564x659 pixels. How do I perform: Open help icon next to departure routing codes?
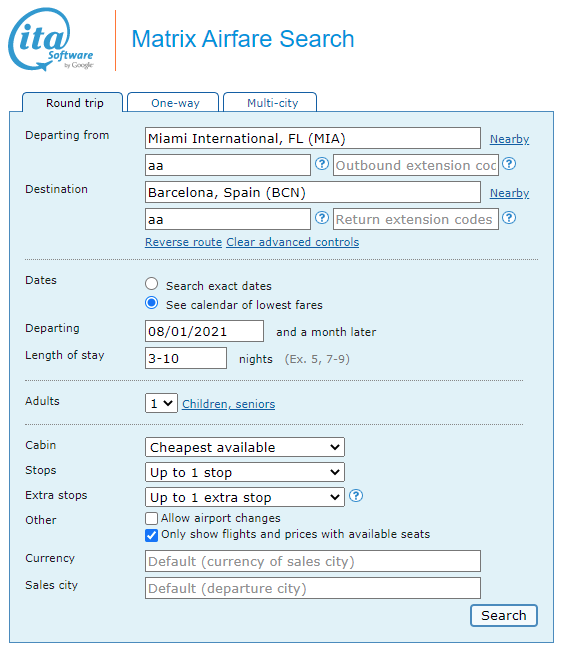(x=322, y=164)
